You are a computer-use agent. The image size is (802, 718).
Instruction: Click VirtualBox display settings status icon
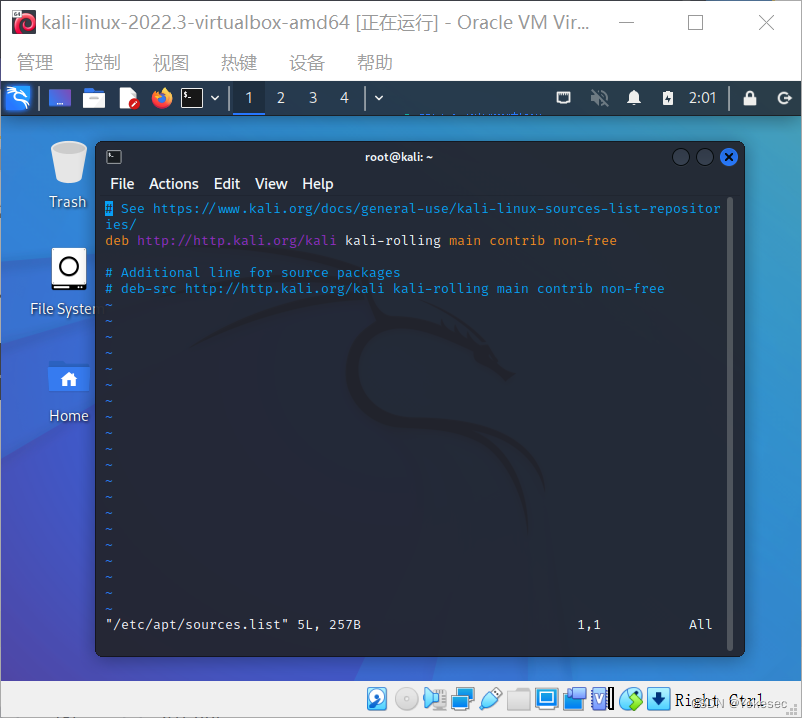[x=547, y=699]
